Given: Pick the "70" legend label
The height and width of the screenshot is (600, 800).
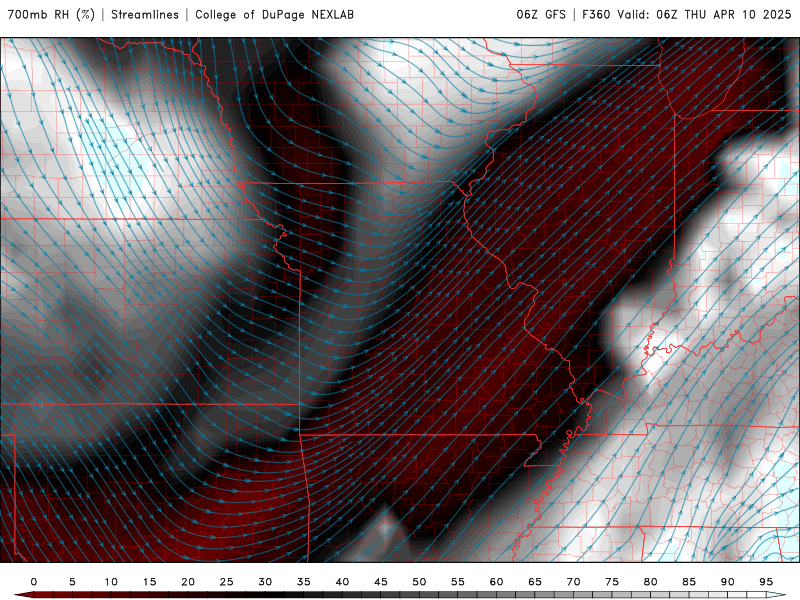Looking at the screenshot, I should click(573, 582).
